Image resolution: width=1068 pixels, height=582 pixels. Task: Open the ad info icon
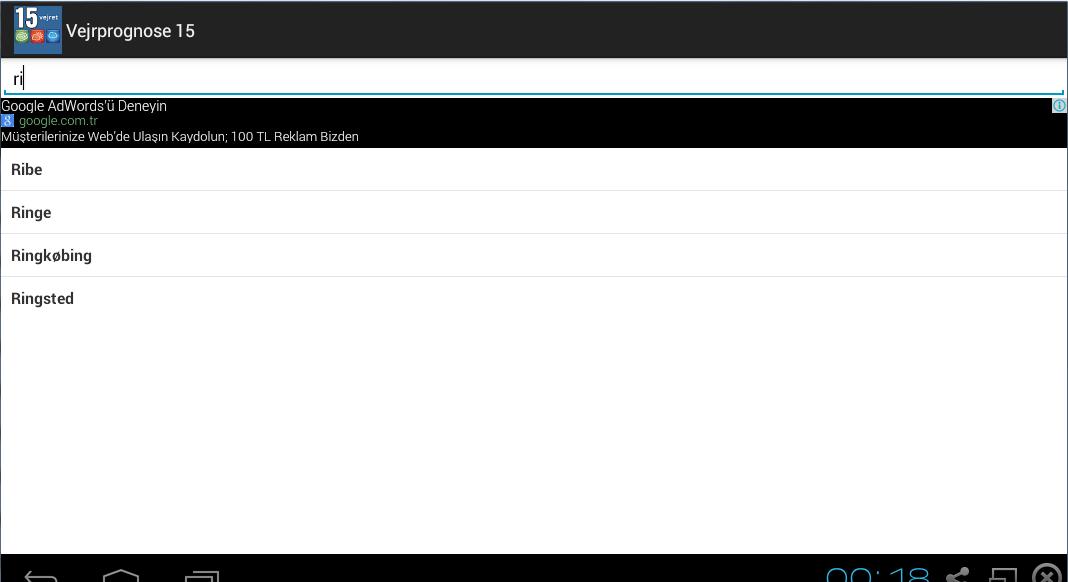1059,106
